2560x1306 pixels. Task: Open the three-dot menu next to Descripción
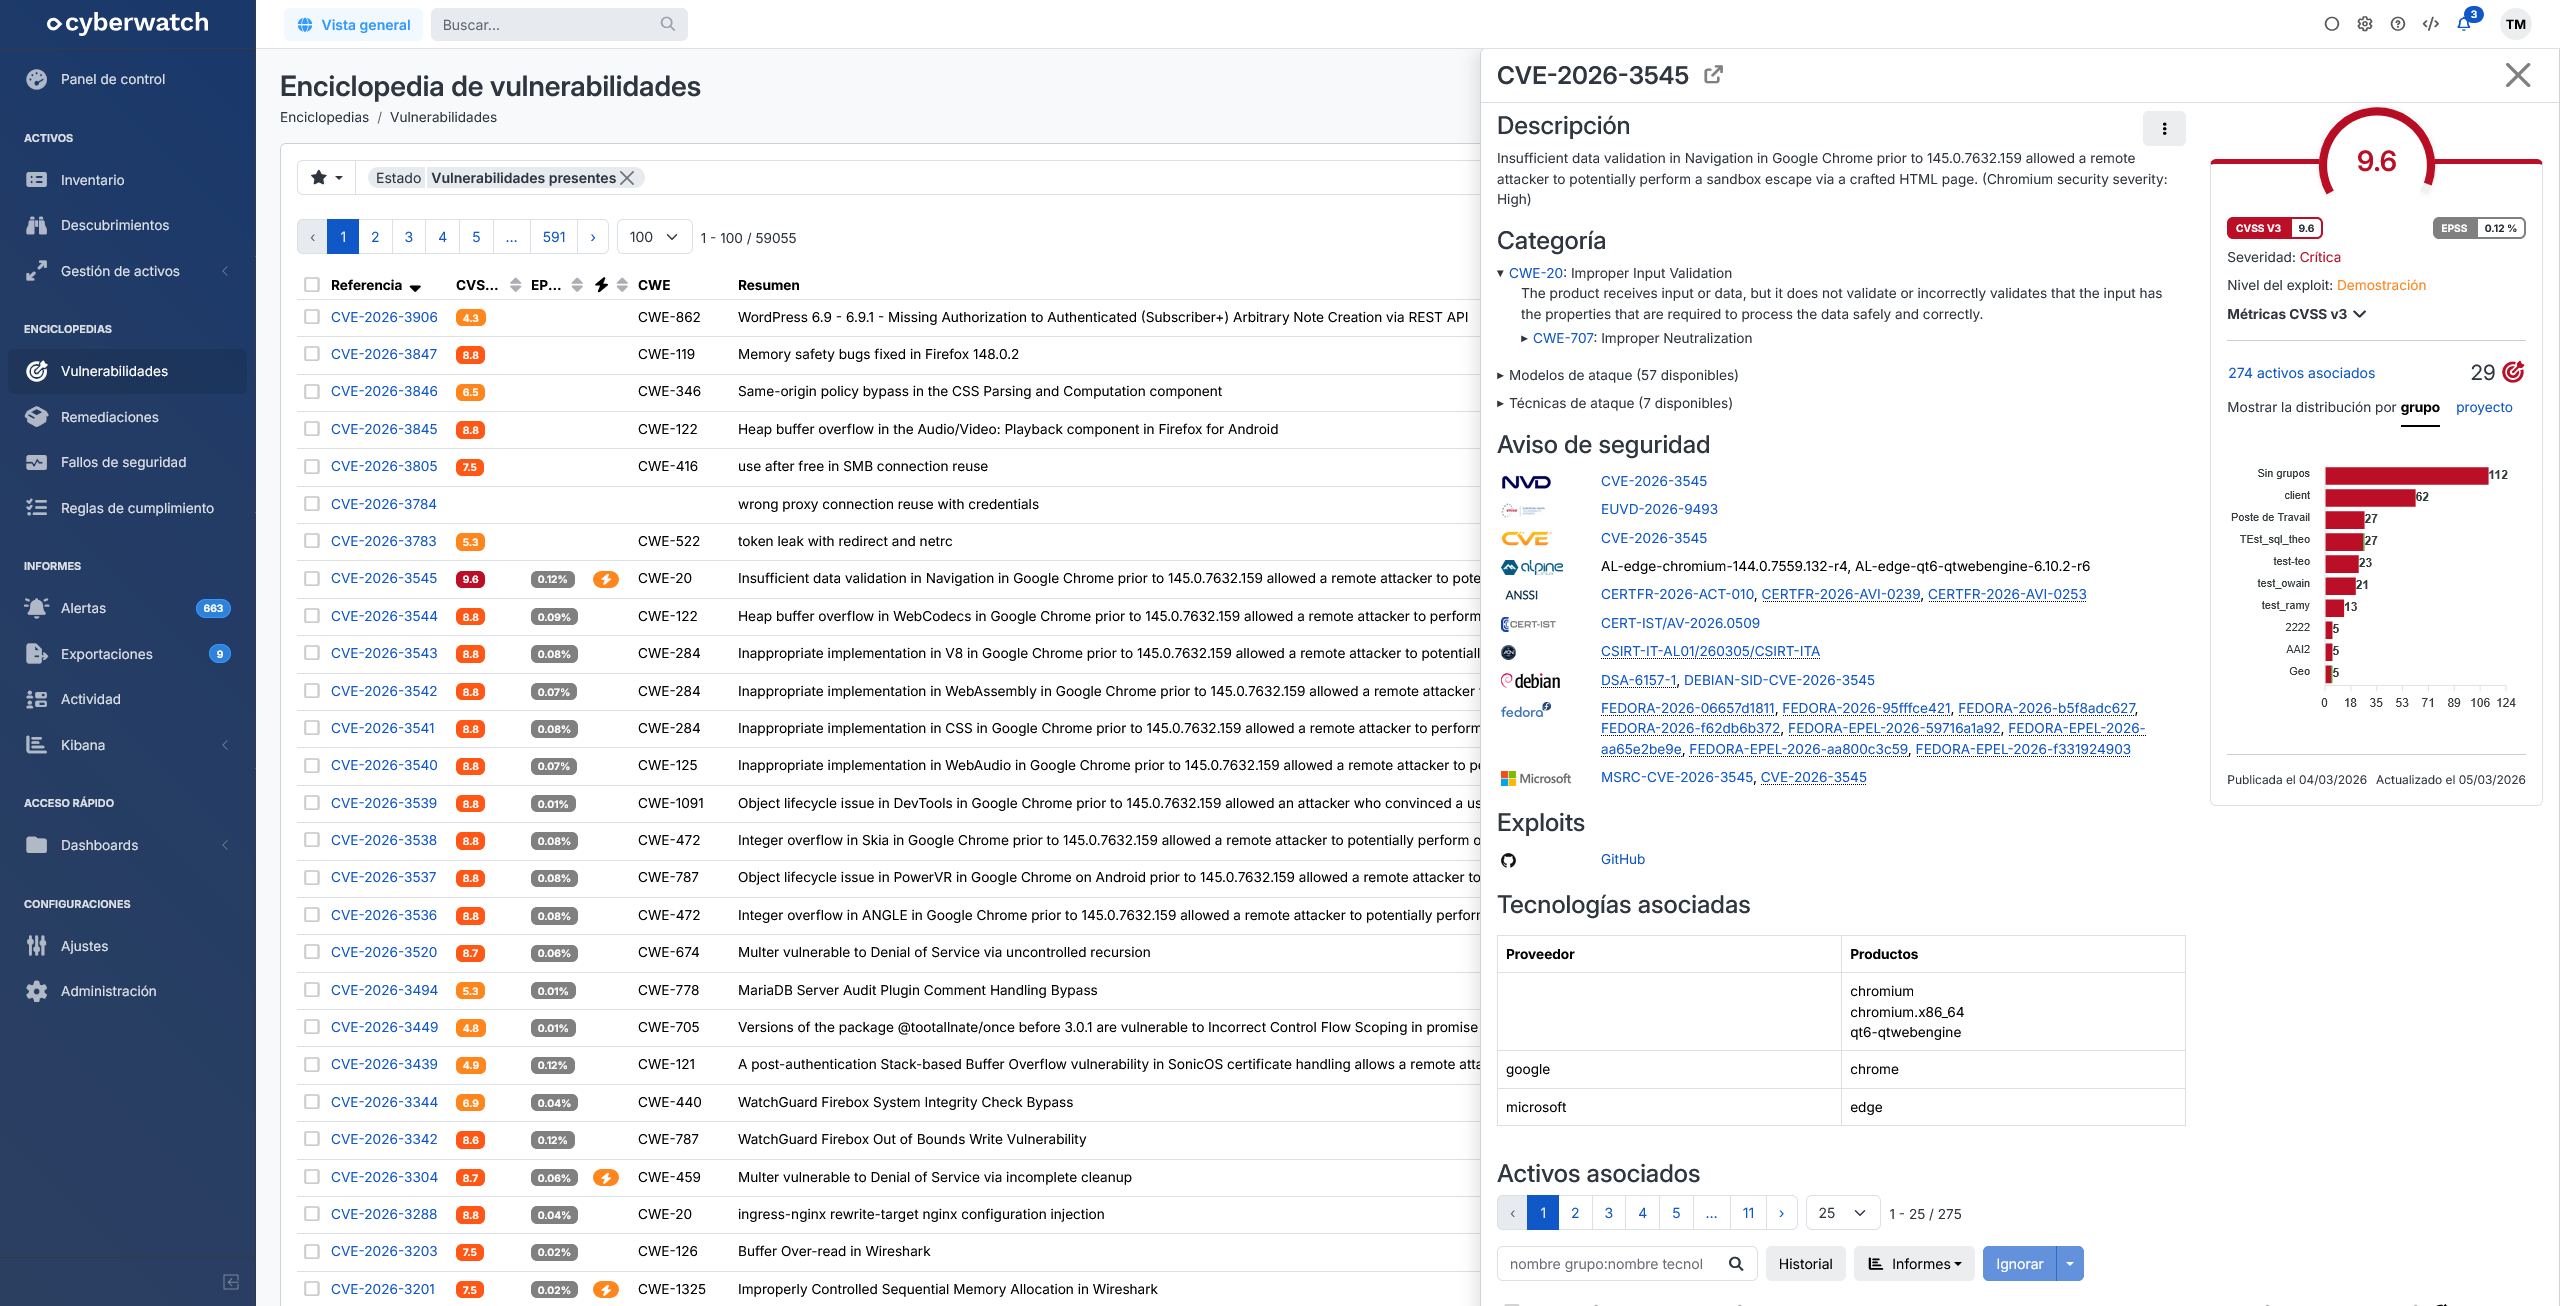point(2164,129)
